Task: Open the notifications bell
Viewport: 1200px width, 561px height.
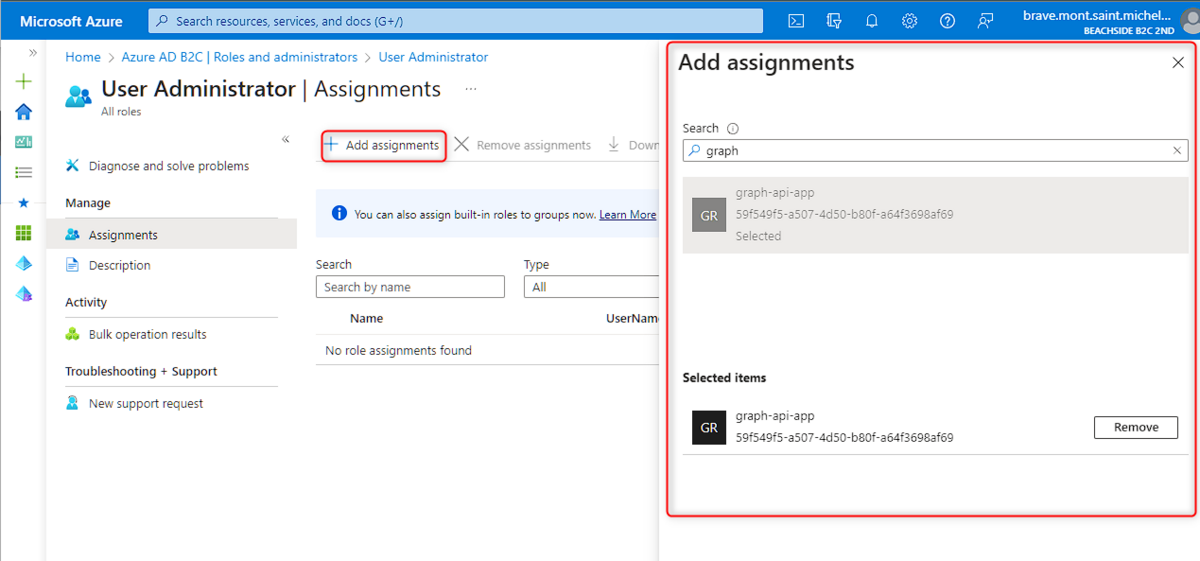Action: tap(872, 21)
